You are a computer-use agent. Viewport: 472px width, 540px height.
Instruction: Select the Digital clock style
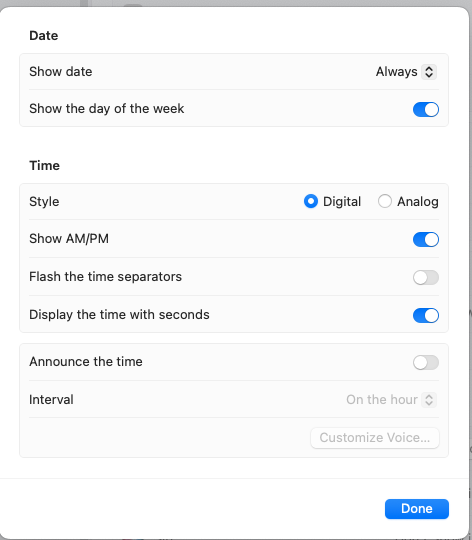pos(311,201)
